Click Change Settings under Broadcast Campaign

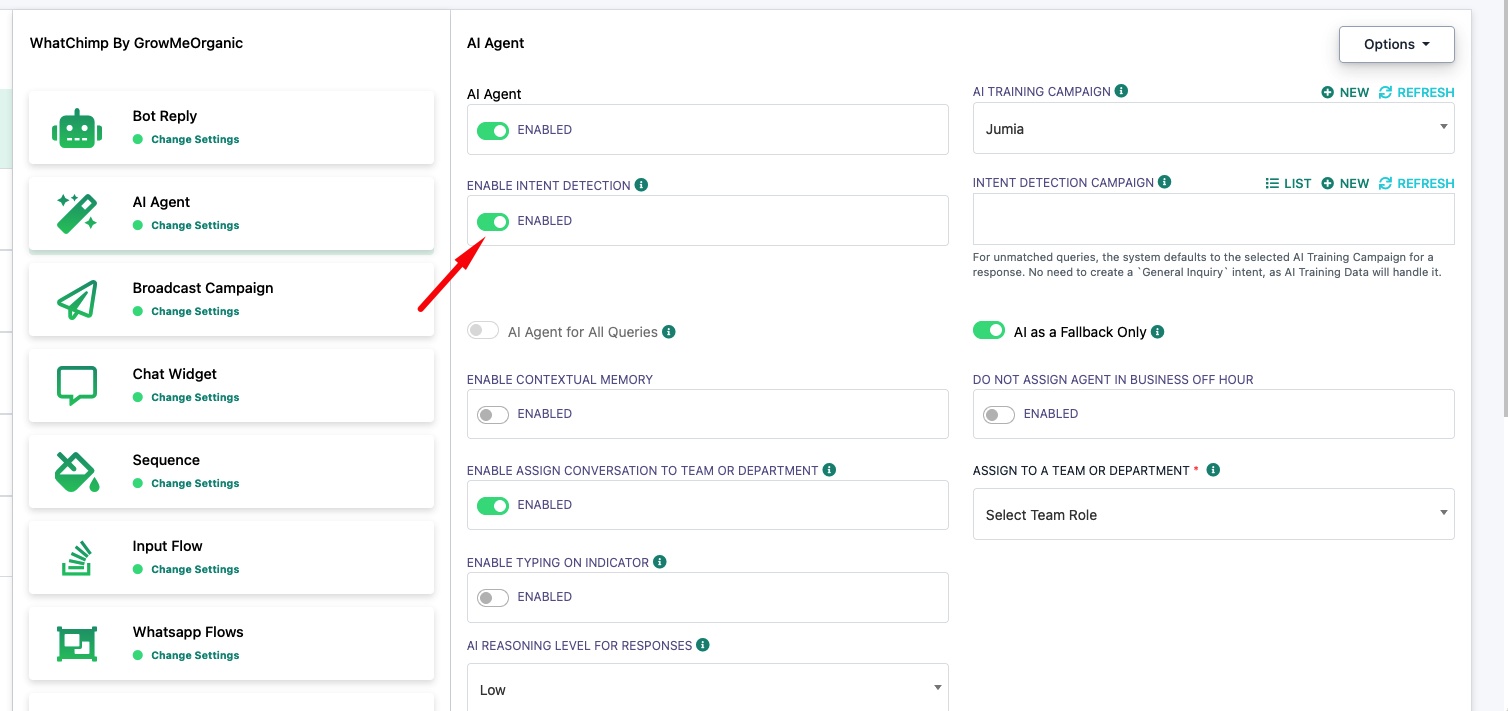pyautogui.click(x=195, y=311)
